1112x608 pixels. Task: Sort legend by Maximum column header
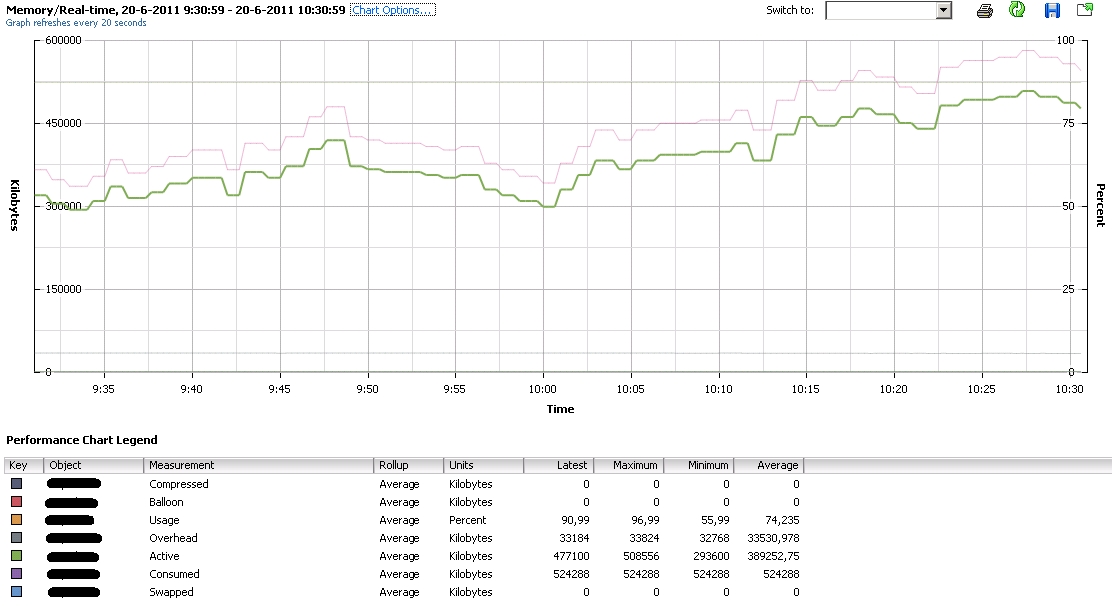[628, 465]
